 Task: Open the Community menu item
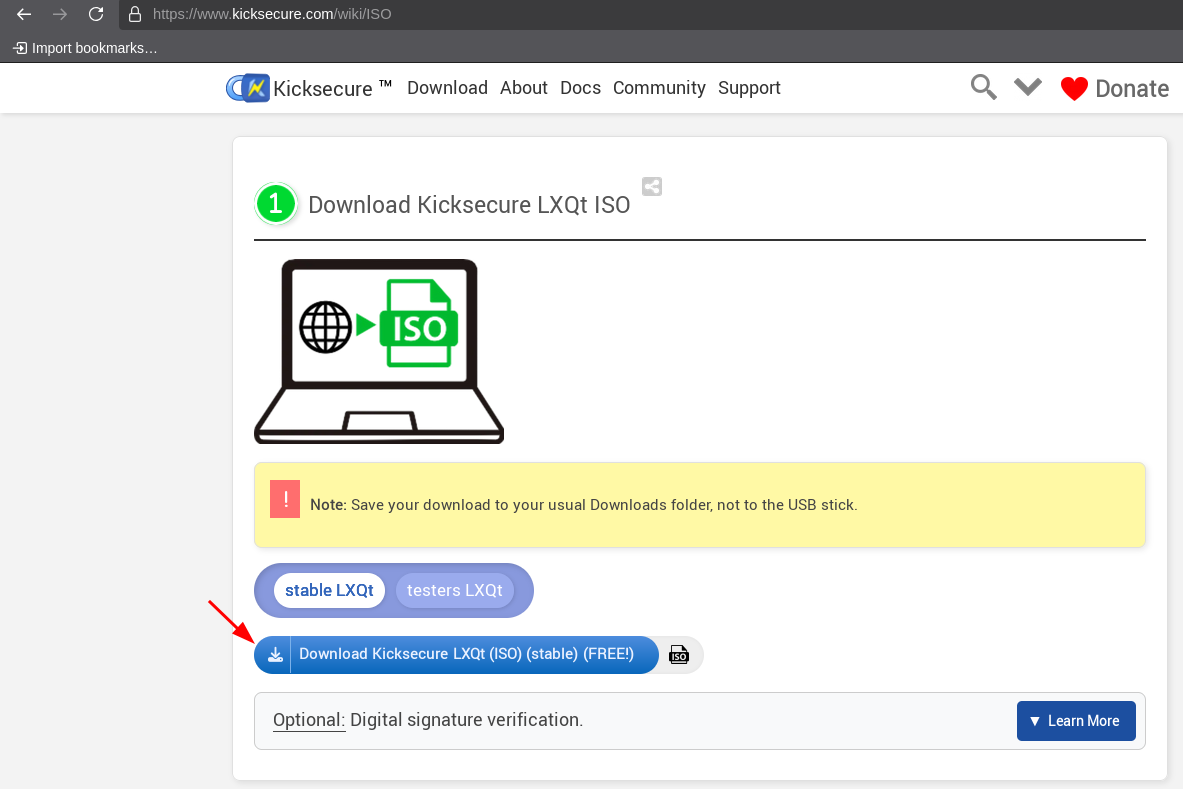[659, 88]
